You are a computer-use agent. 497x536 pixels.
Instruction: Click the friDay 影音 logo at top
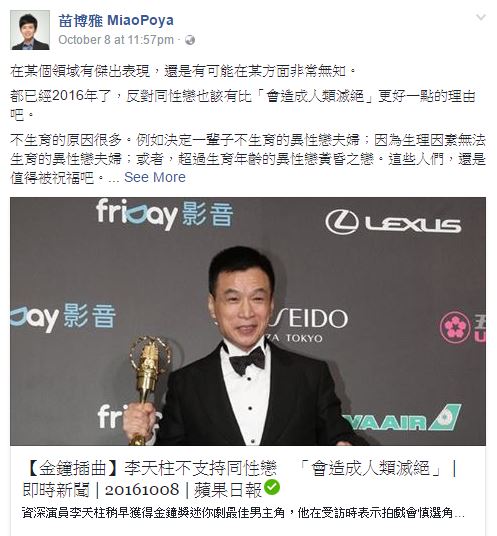click(164, 214)
